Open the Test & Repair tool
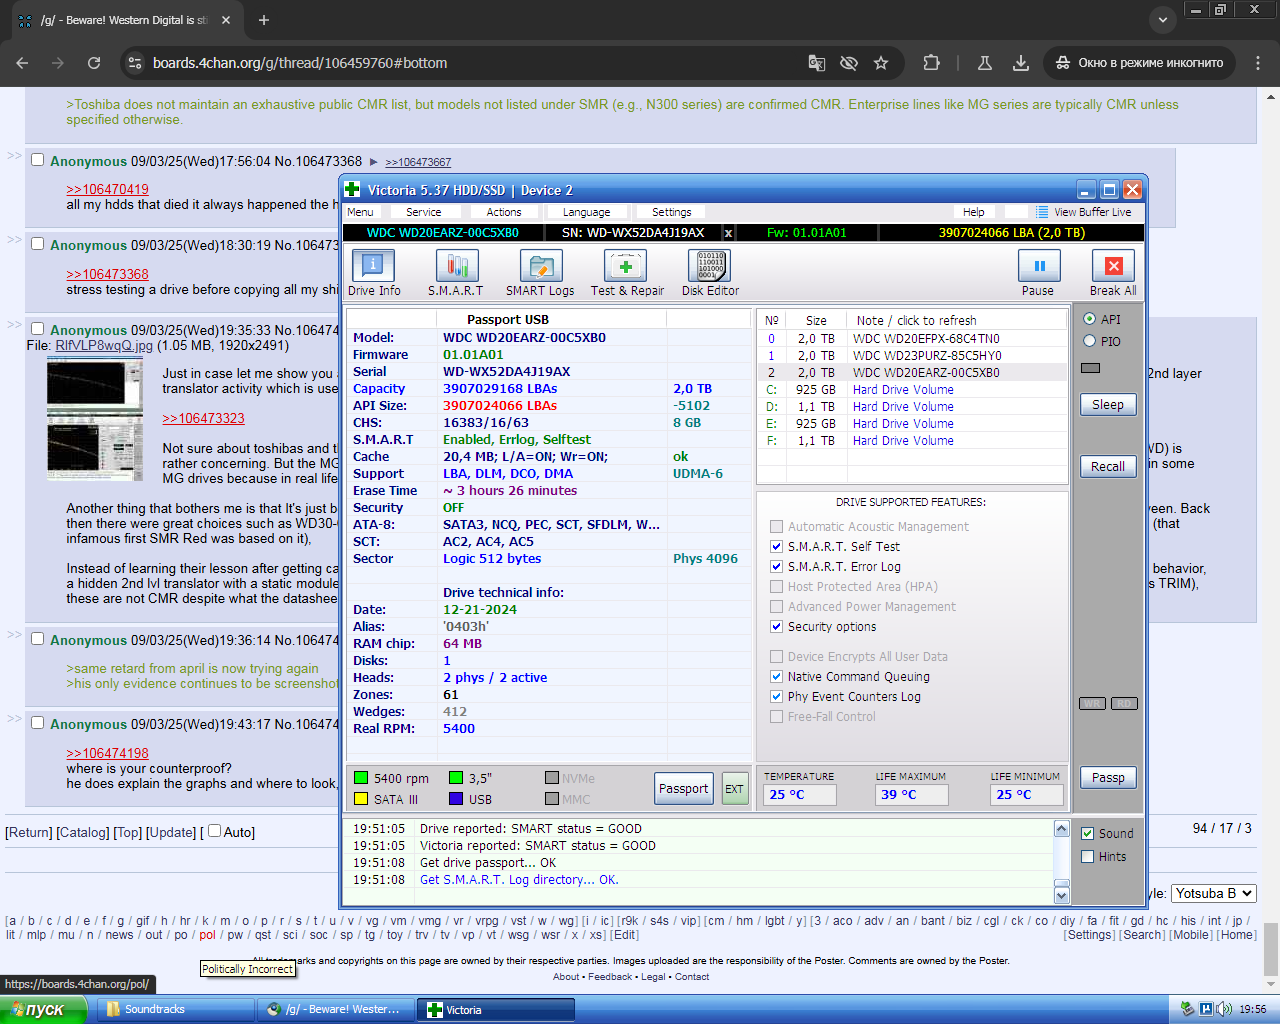This screenshot has height=1024, width=1280. (626, 266)
